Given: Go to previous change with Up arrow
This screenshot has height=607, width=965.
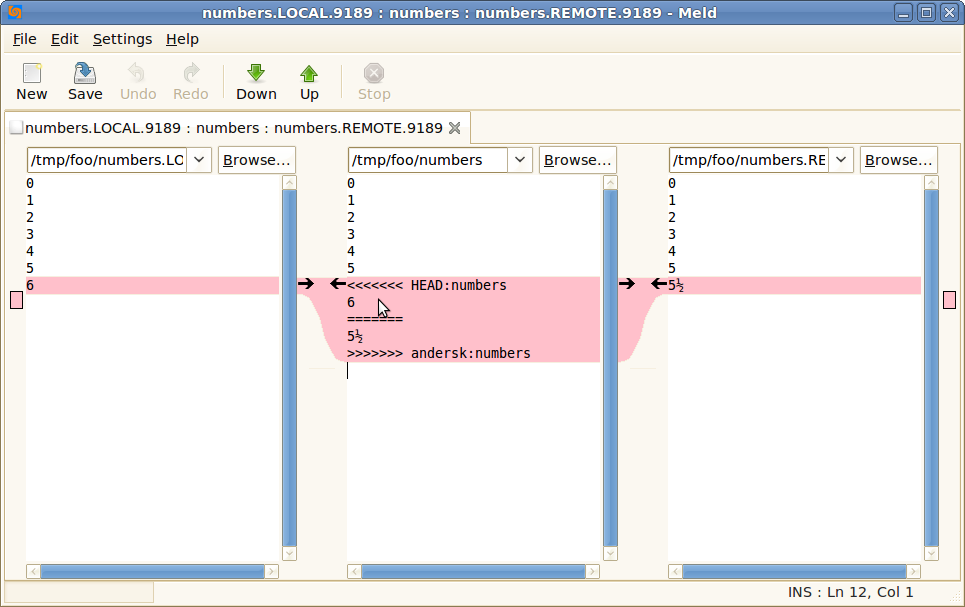Looking at the screenshot, I should 309,81.
